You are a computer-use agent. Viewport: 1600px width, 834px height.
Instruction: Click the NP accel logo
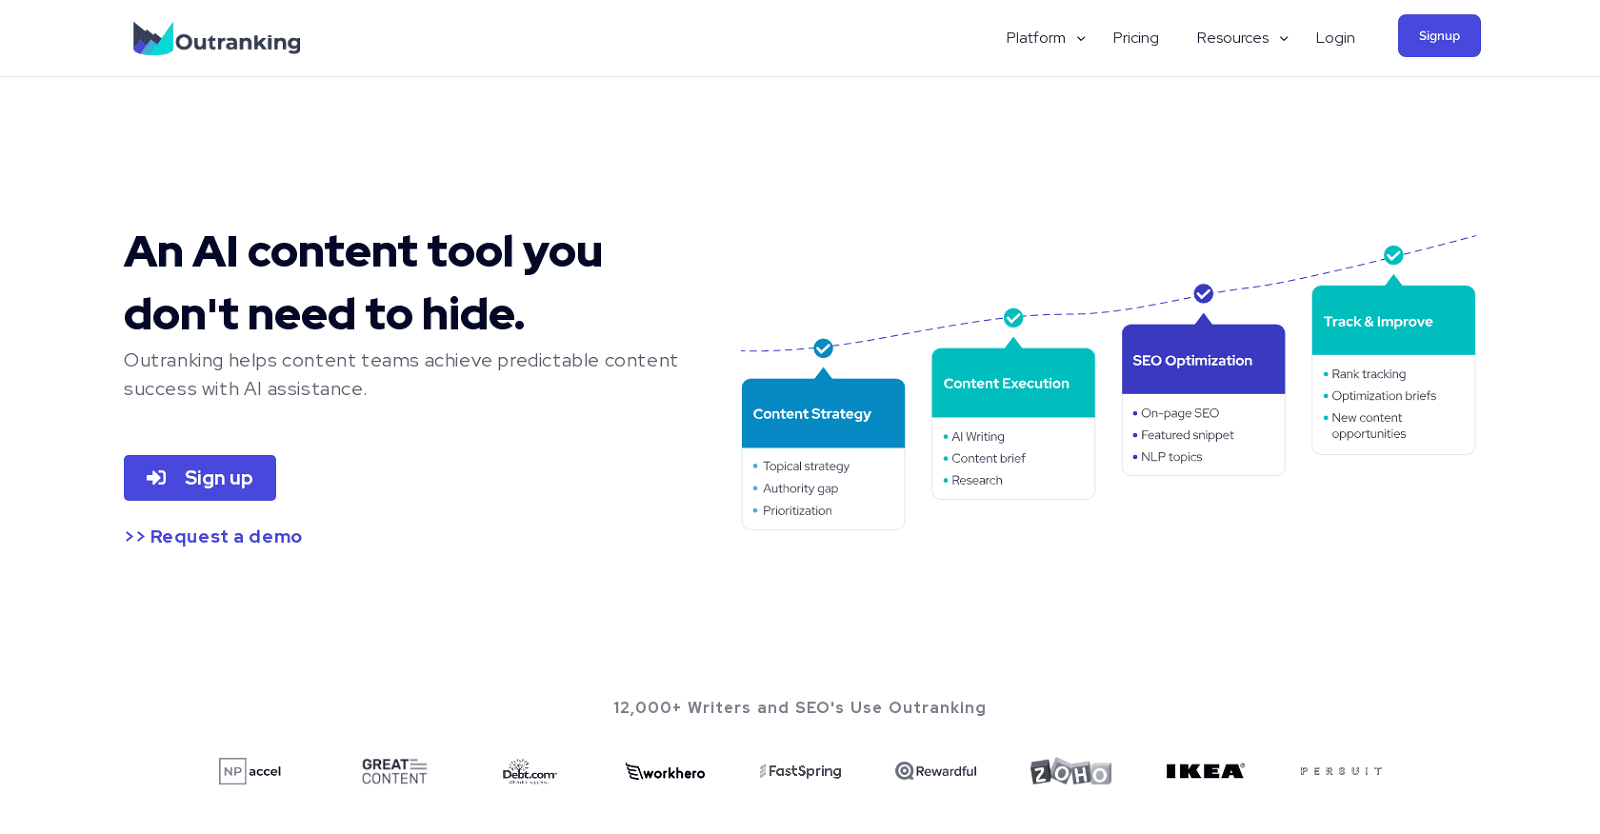250,771
